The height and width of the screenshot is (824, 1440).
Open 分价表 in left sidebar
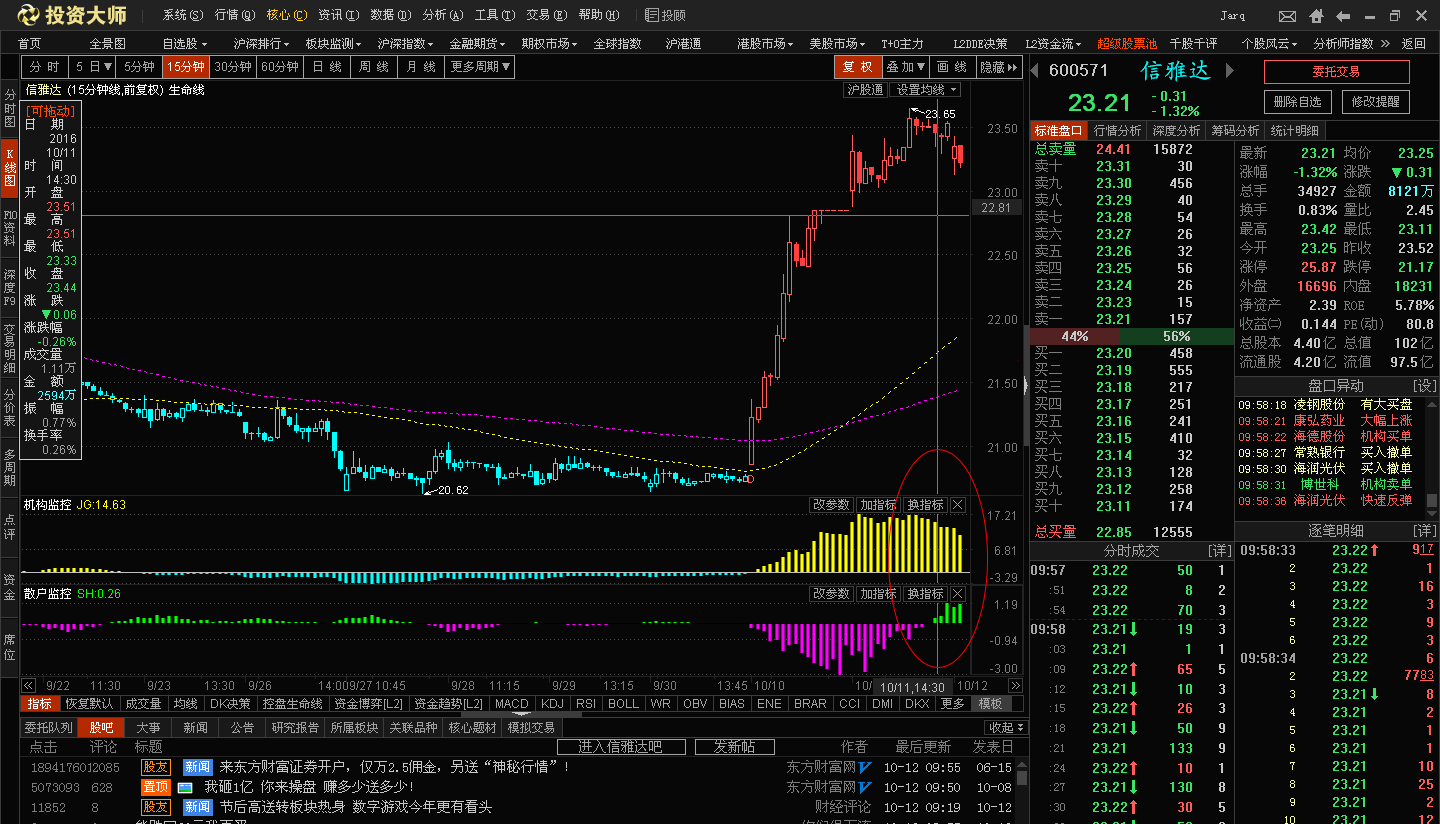[x=10, y=408]
